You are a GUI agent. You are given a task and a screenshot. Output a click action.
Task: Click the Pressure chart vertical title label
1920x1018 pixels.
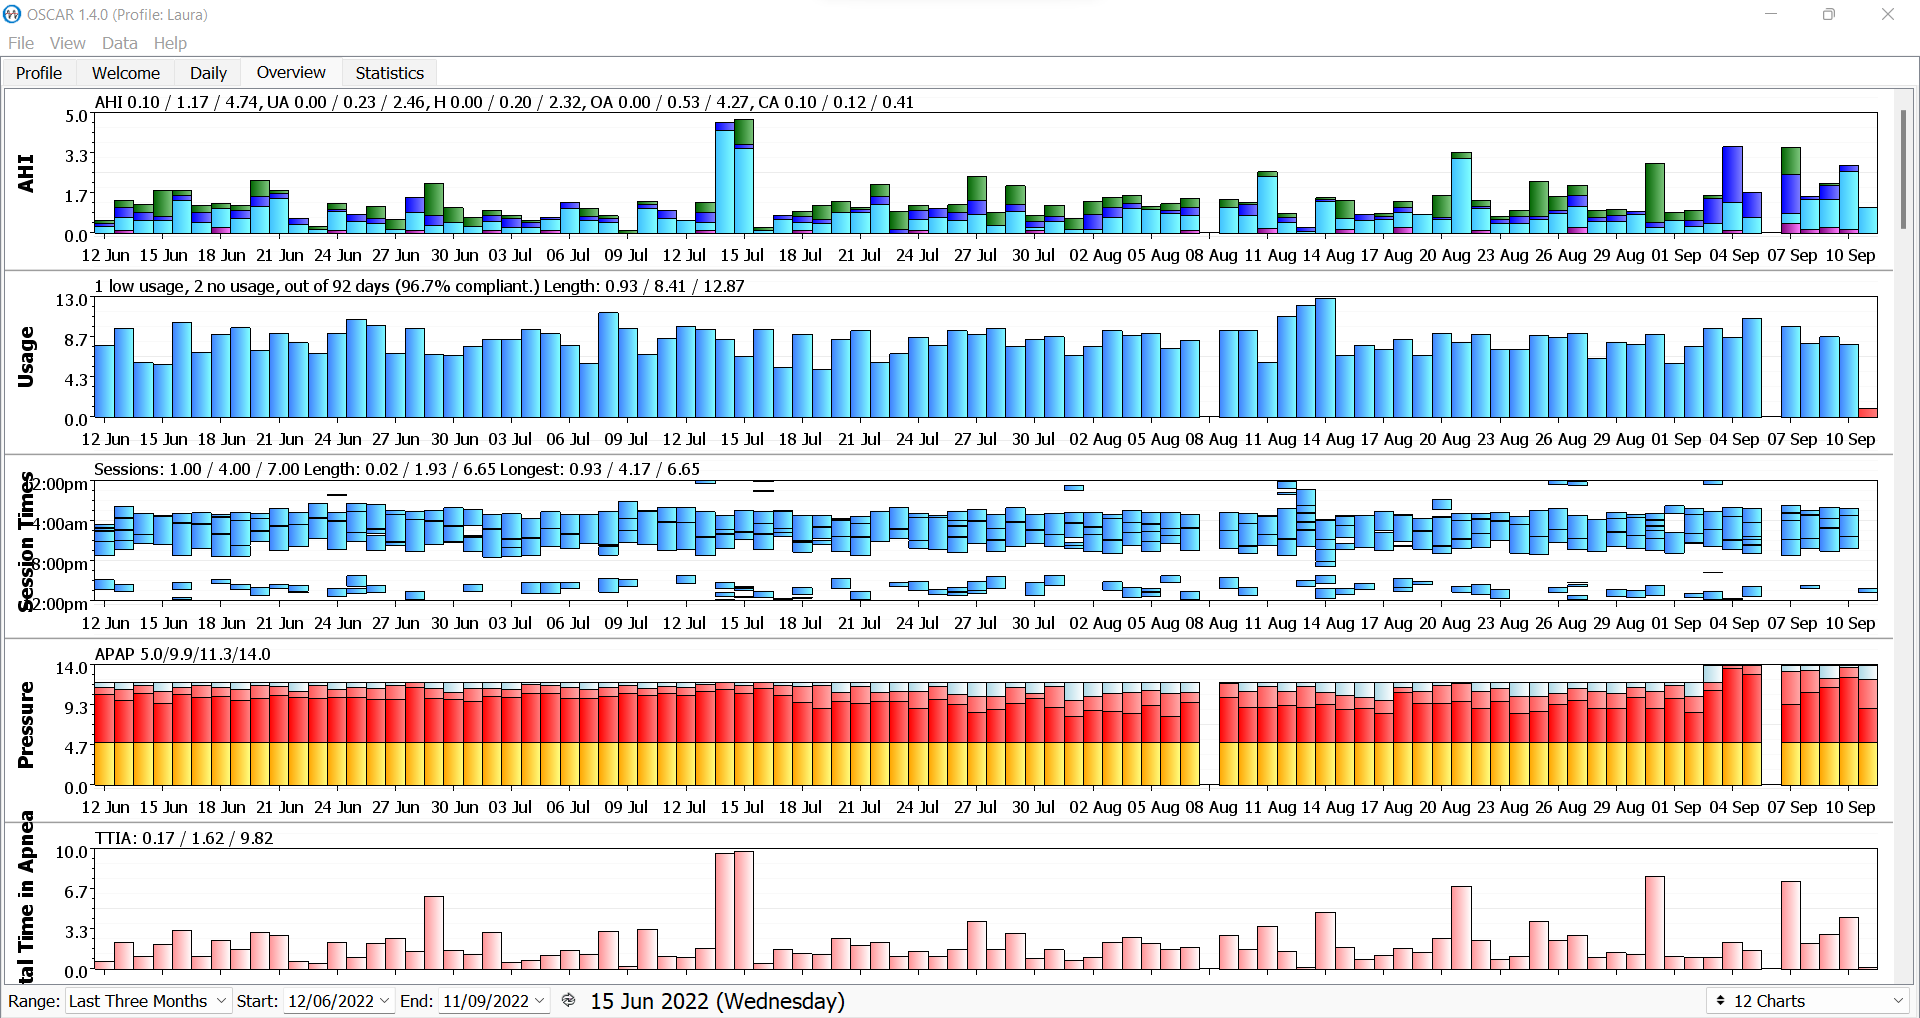pyautogui.click(x=26, y=725)
